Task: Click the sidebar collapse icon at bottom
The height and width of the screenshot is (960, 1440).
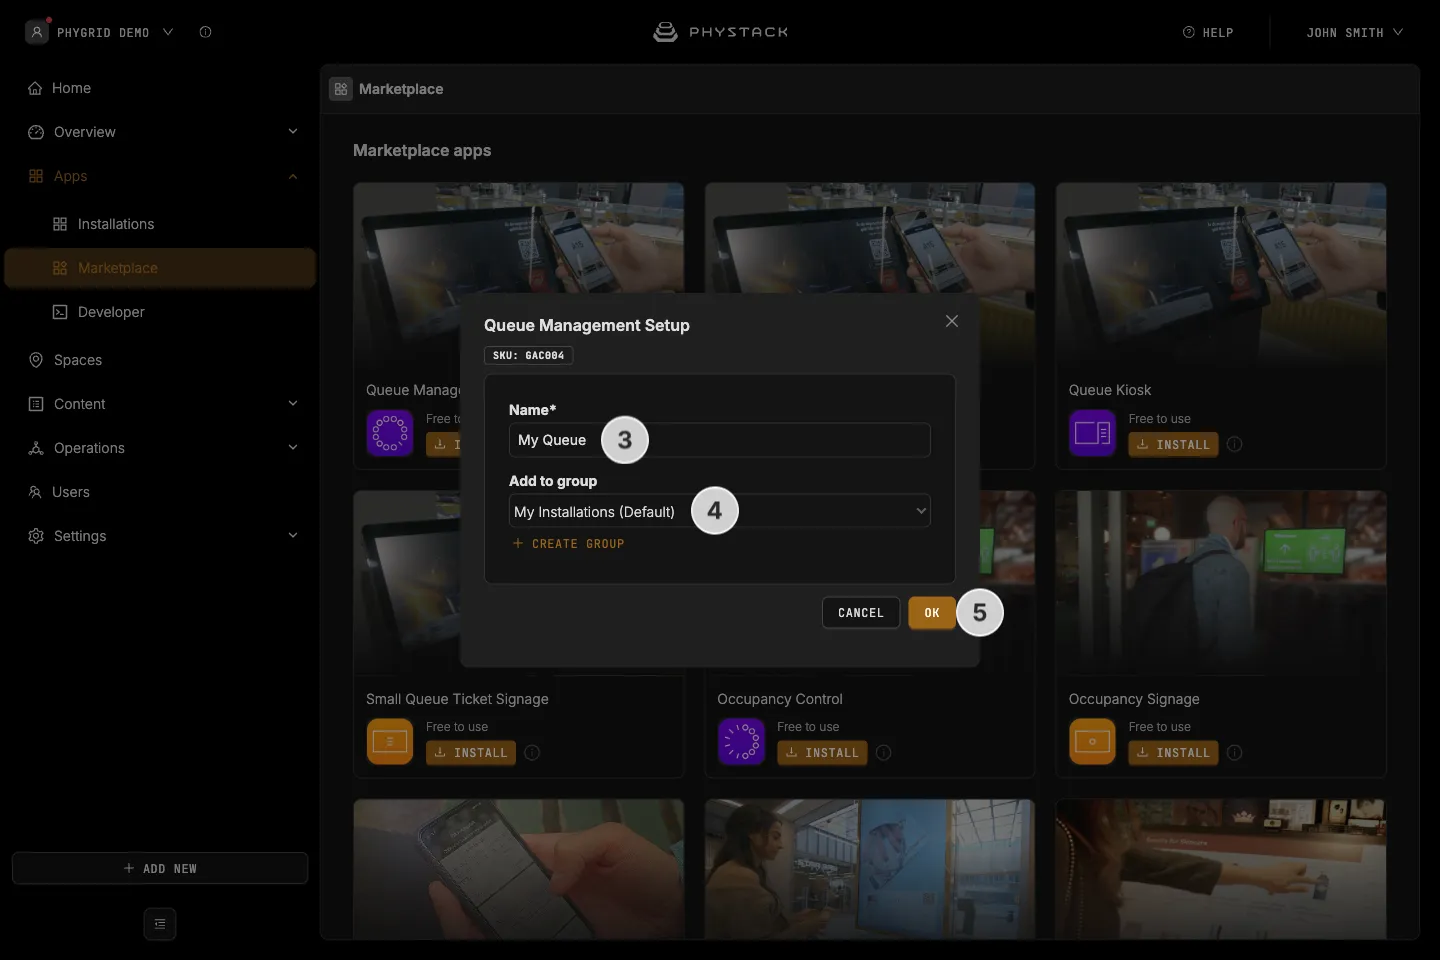Action: coord(160,924)
